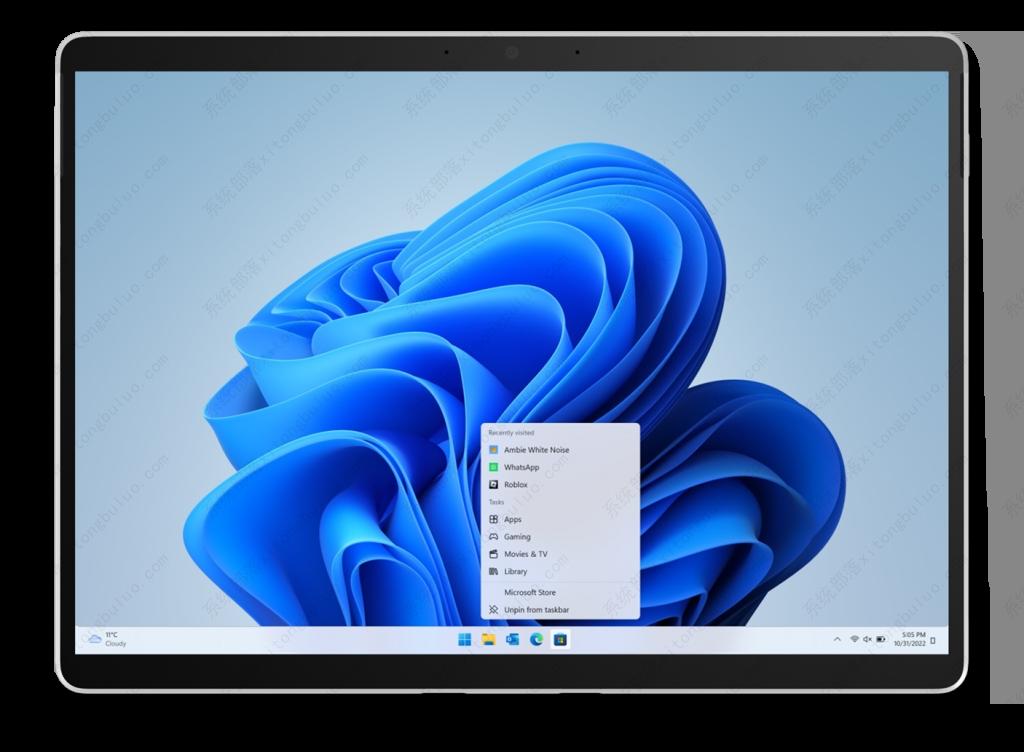Select Movies & TV from Tasks
Viewport: 1024px width, 752px height.
pyautogui.click(x=525, y=554)
